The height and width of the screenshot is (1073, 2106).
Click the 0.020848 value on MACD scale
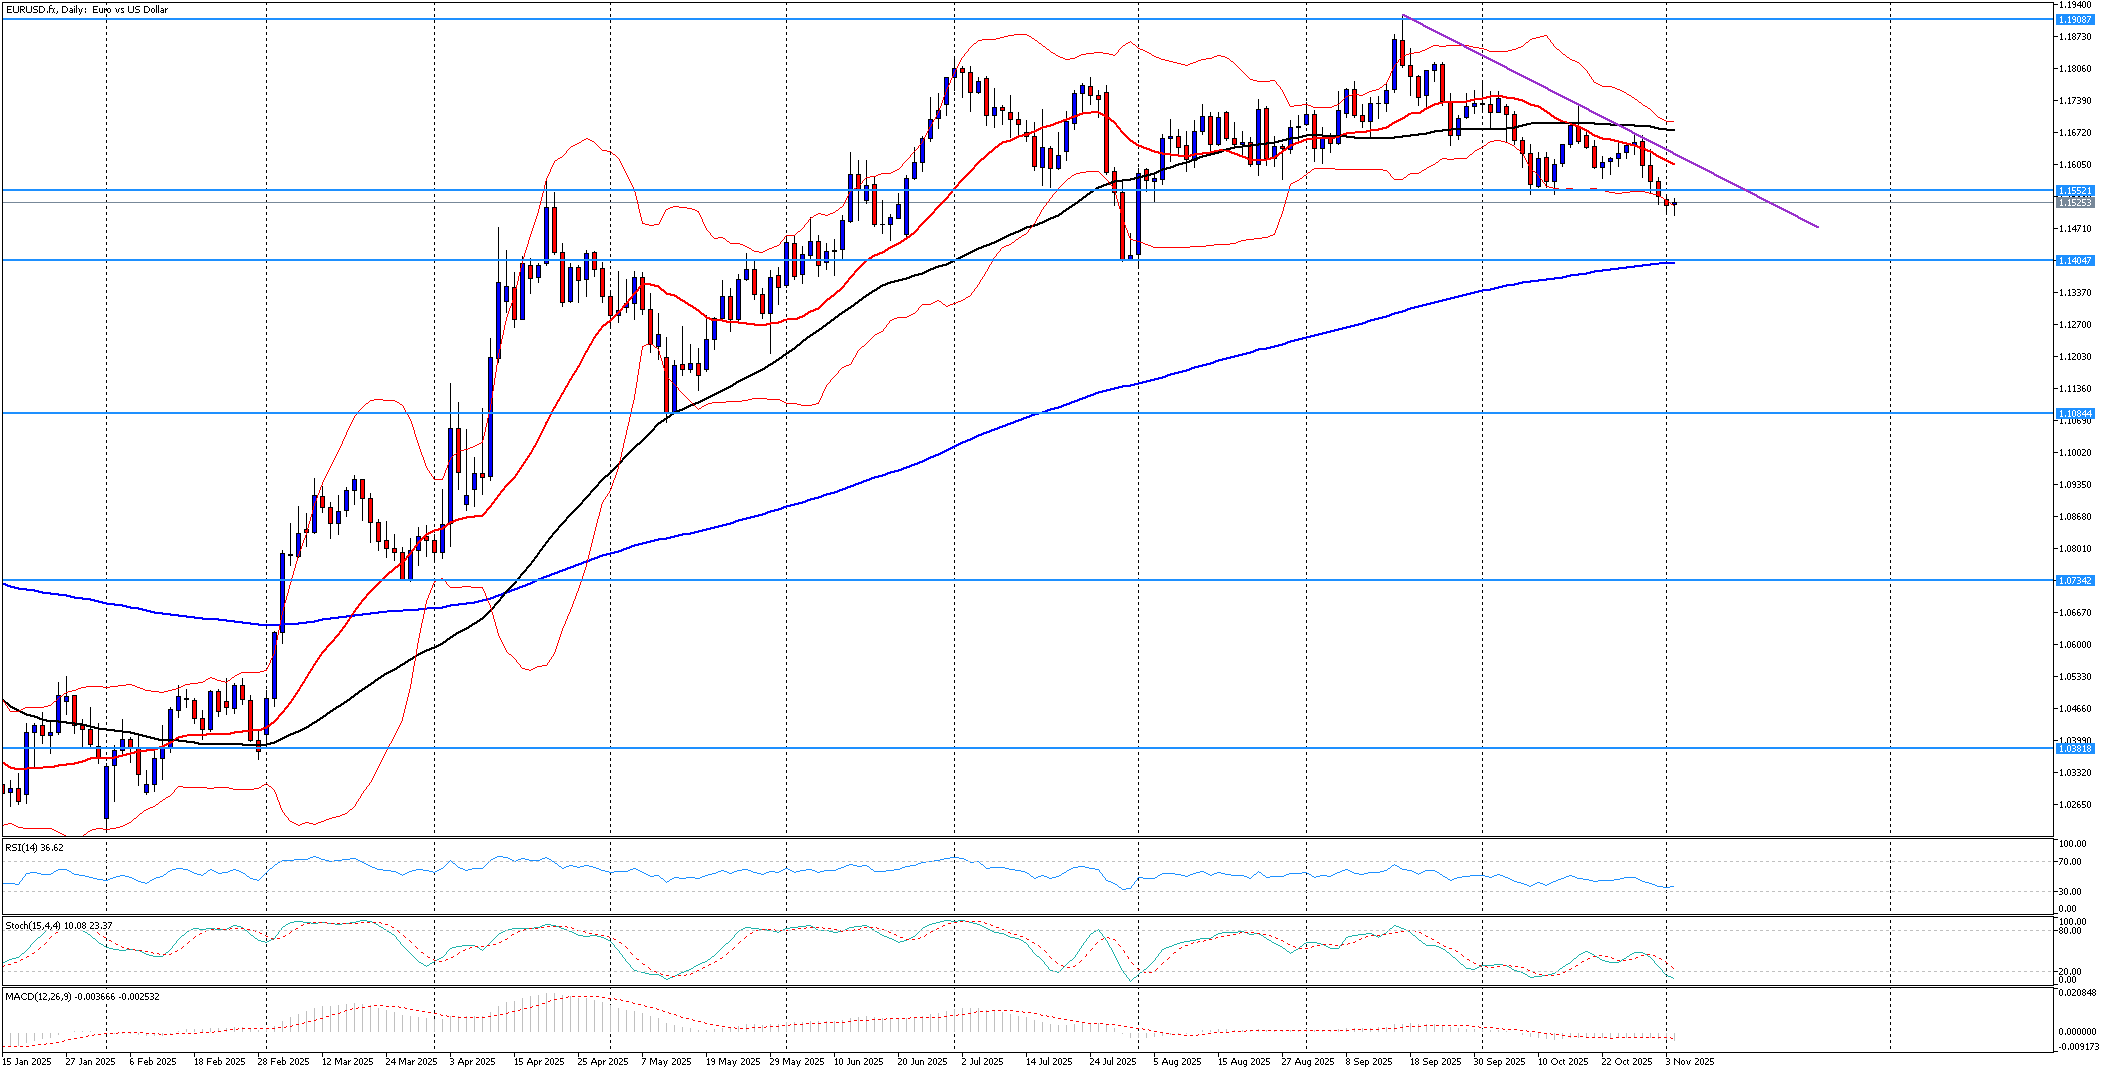(x=2074, y=993)
